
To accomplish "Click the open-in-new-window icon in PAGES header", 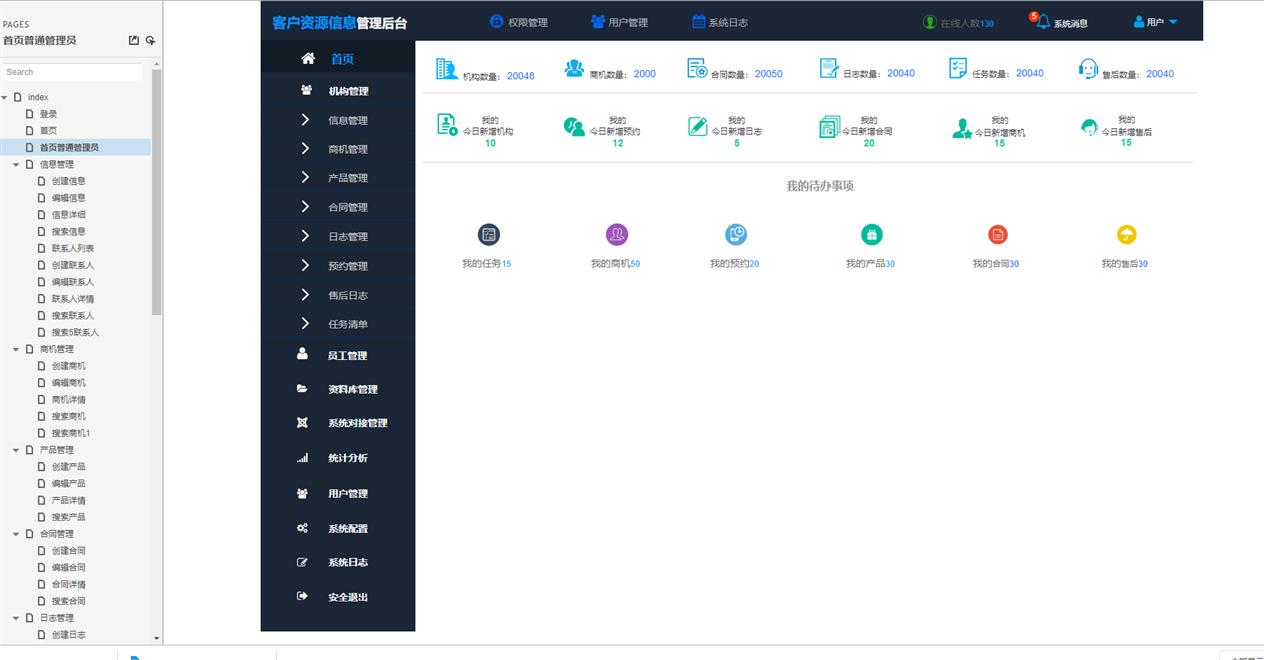I will [134, 40].
